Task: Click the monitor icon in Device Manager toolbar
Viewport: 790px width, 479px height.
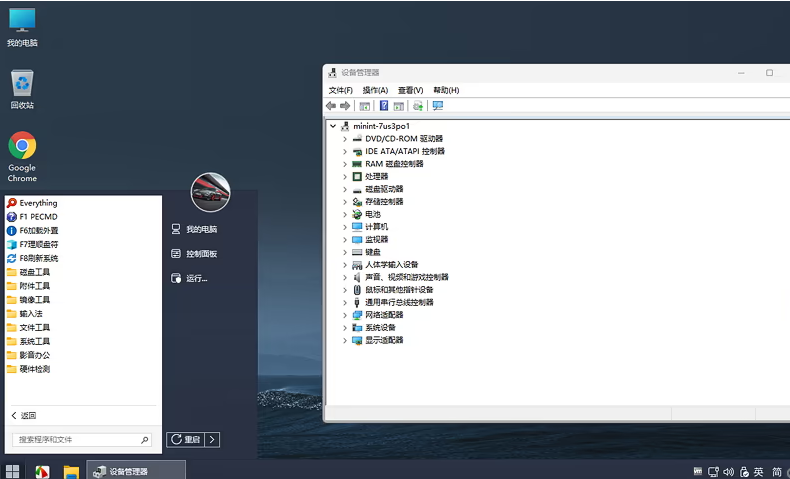Action: click(x=438, y=106)
